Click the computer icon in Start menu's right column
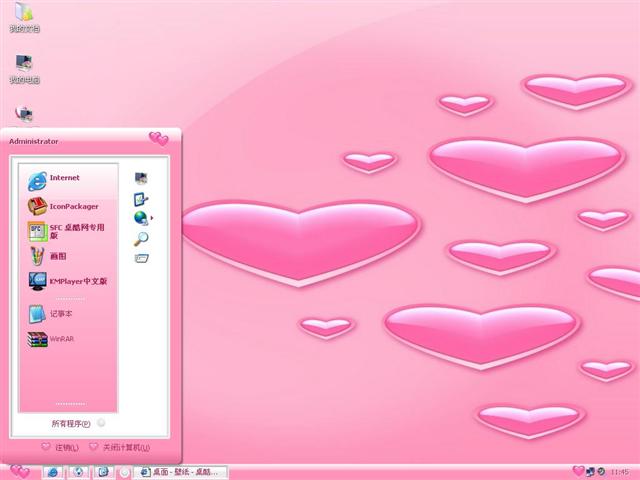 pos(141,179)
